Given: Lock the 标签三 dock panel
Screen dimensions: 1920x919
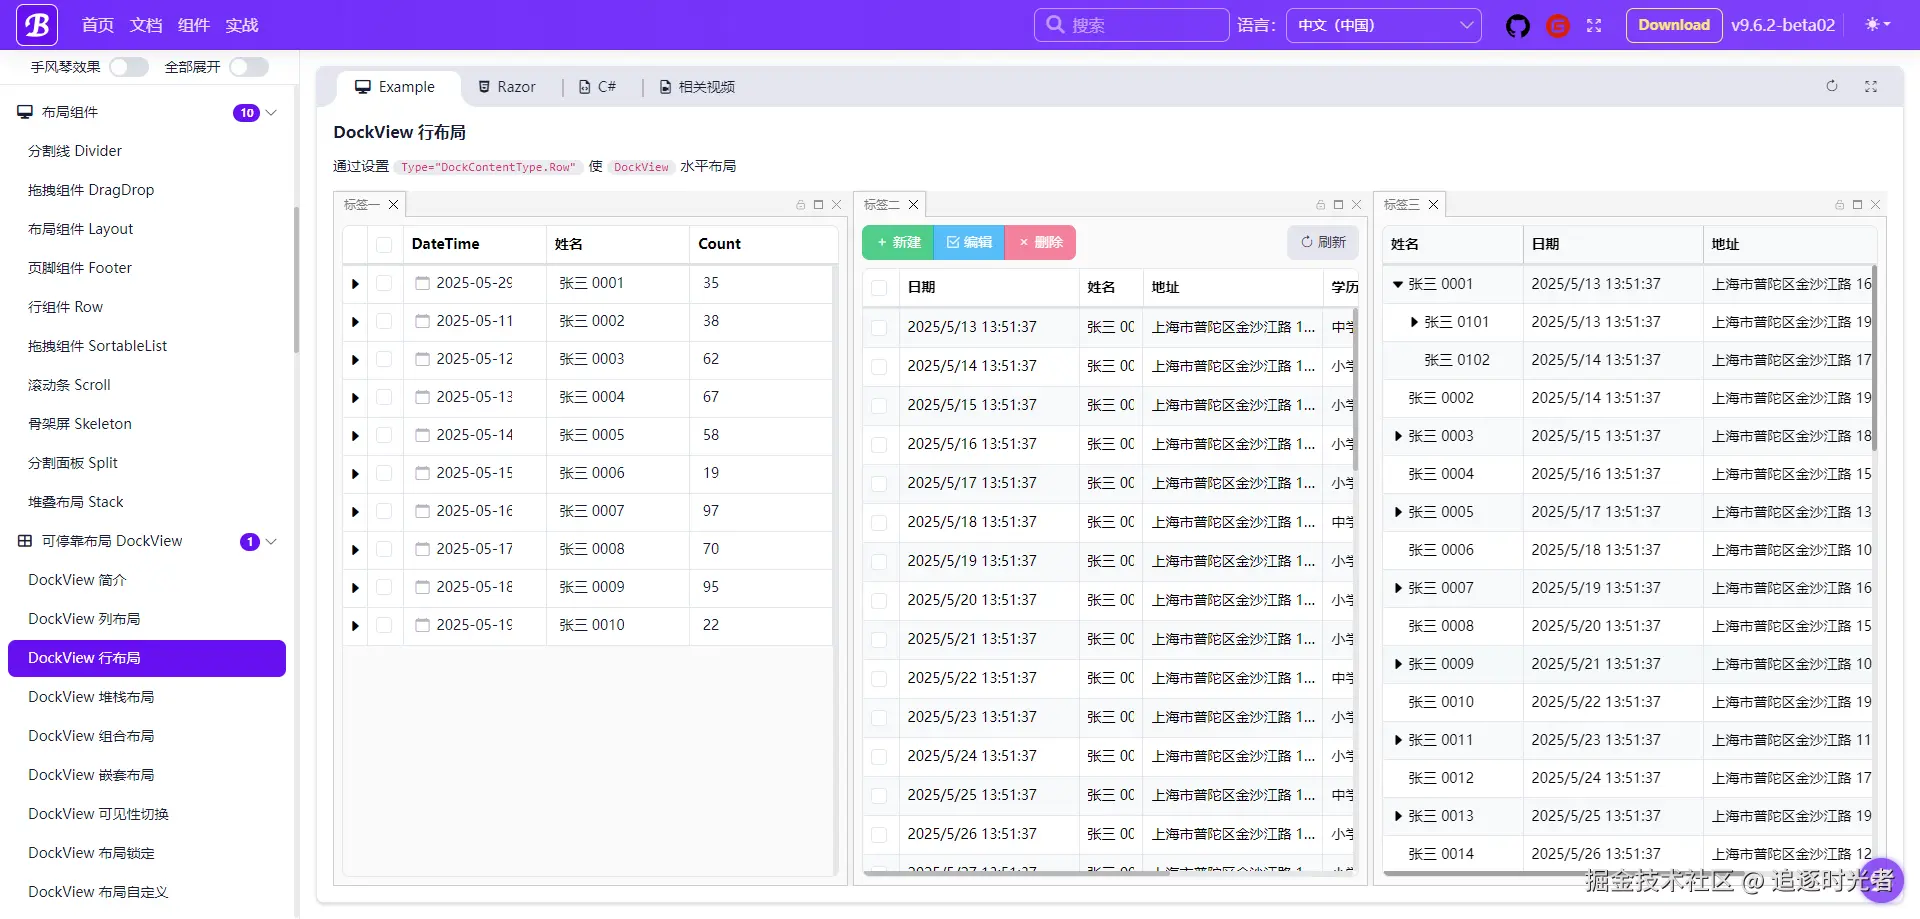Looking at the screenshot, I should pos(1840,205).
